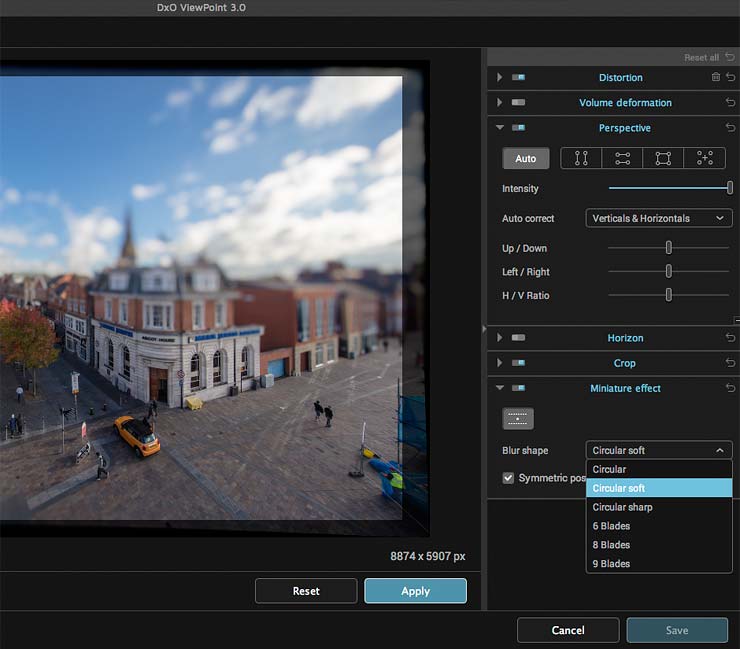Select the force rectangle perspective tool
740x649 pixels.
pos(663,158)
